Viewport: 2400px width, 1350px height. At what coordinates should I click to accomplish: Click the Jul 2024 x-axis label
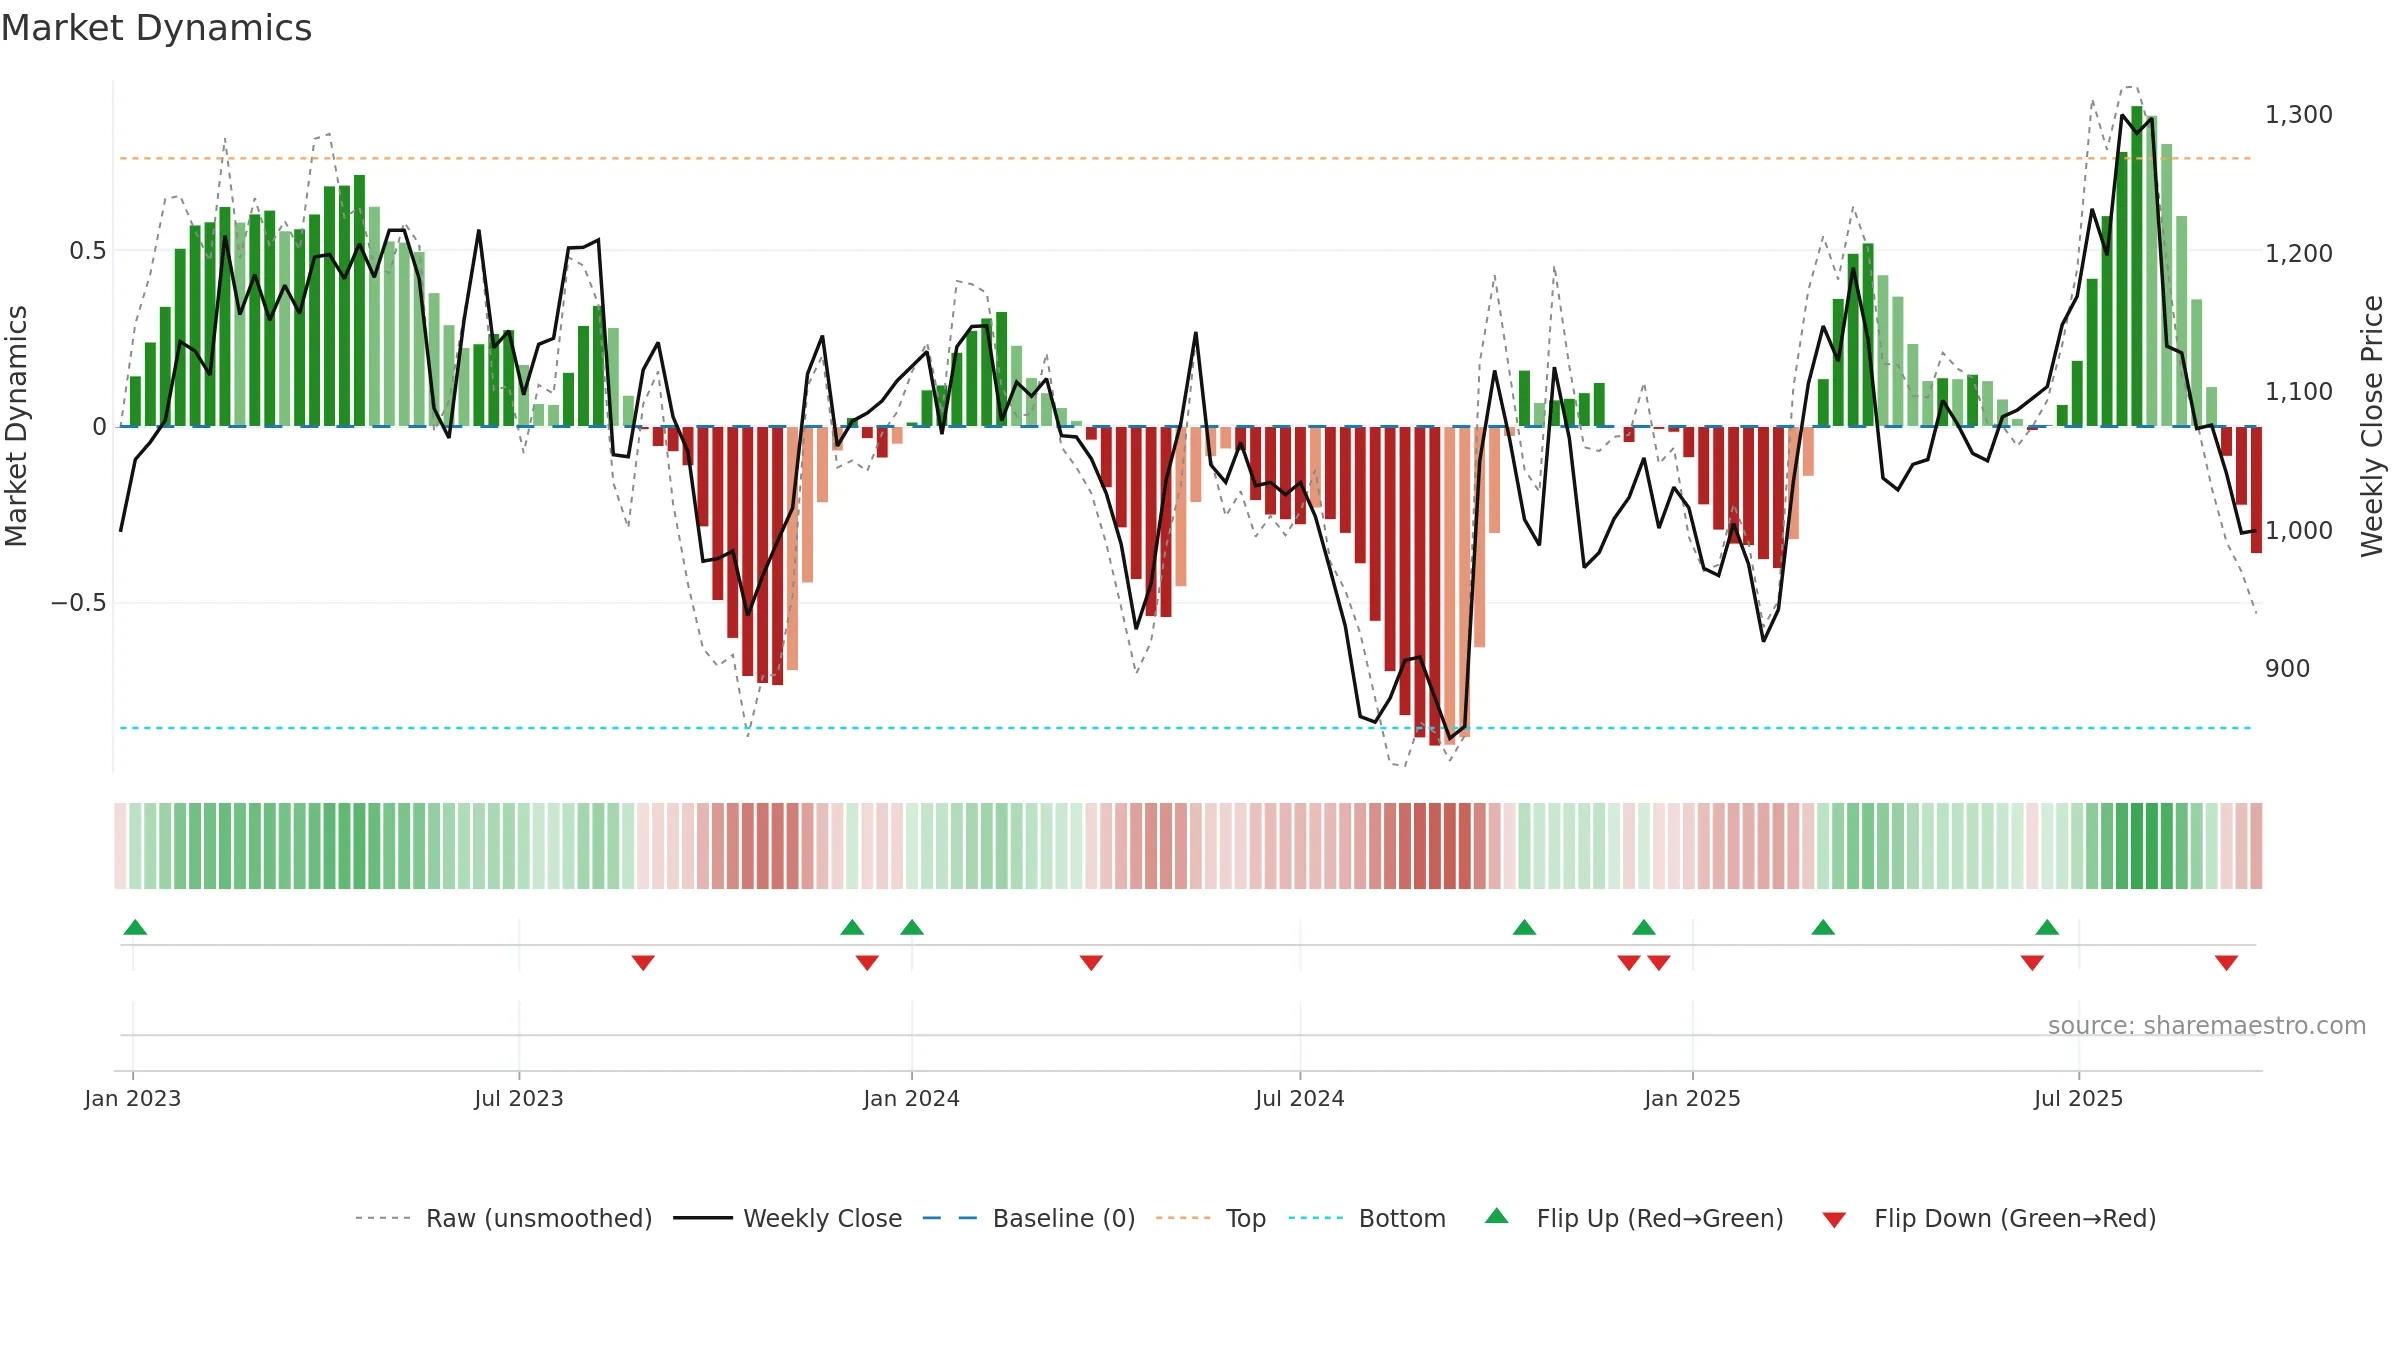coord(1300,1098)
